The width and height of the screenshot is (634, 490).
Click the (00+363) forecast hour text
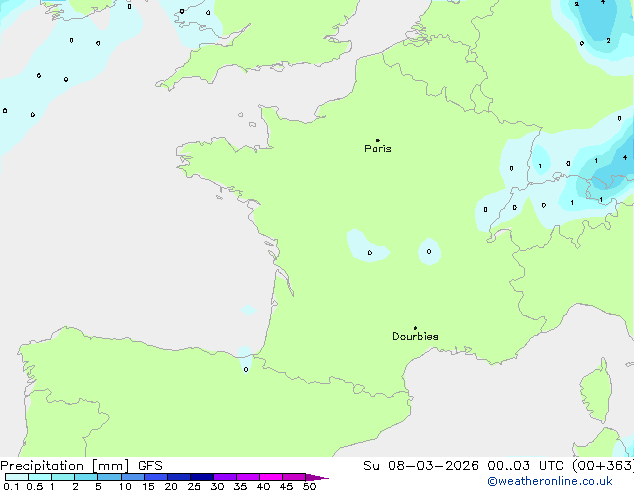pos(603,466)
